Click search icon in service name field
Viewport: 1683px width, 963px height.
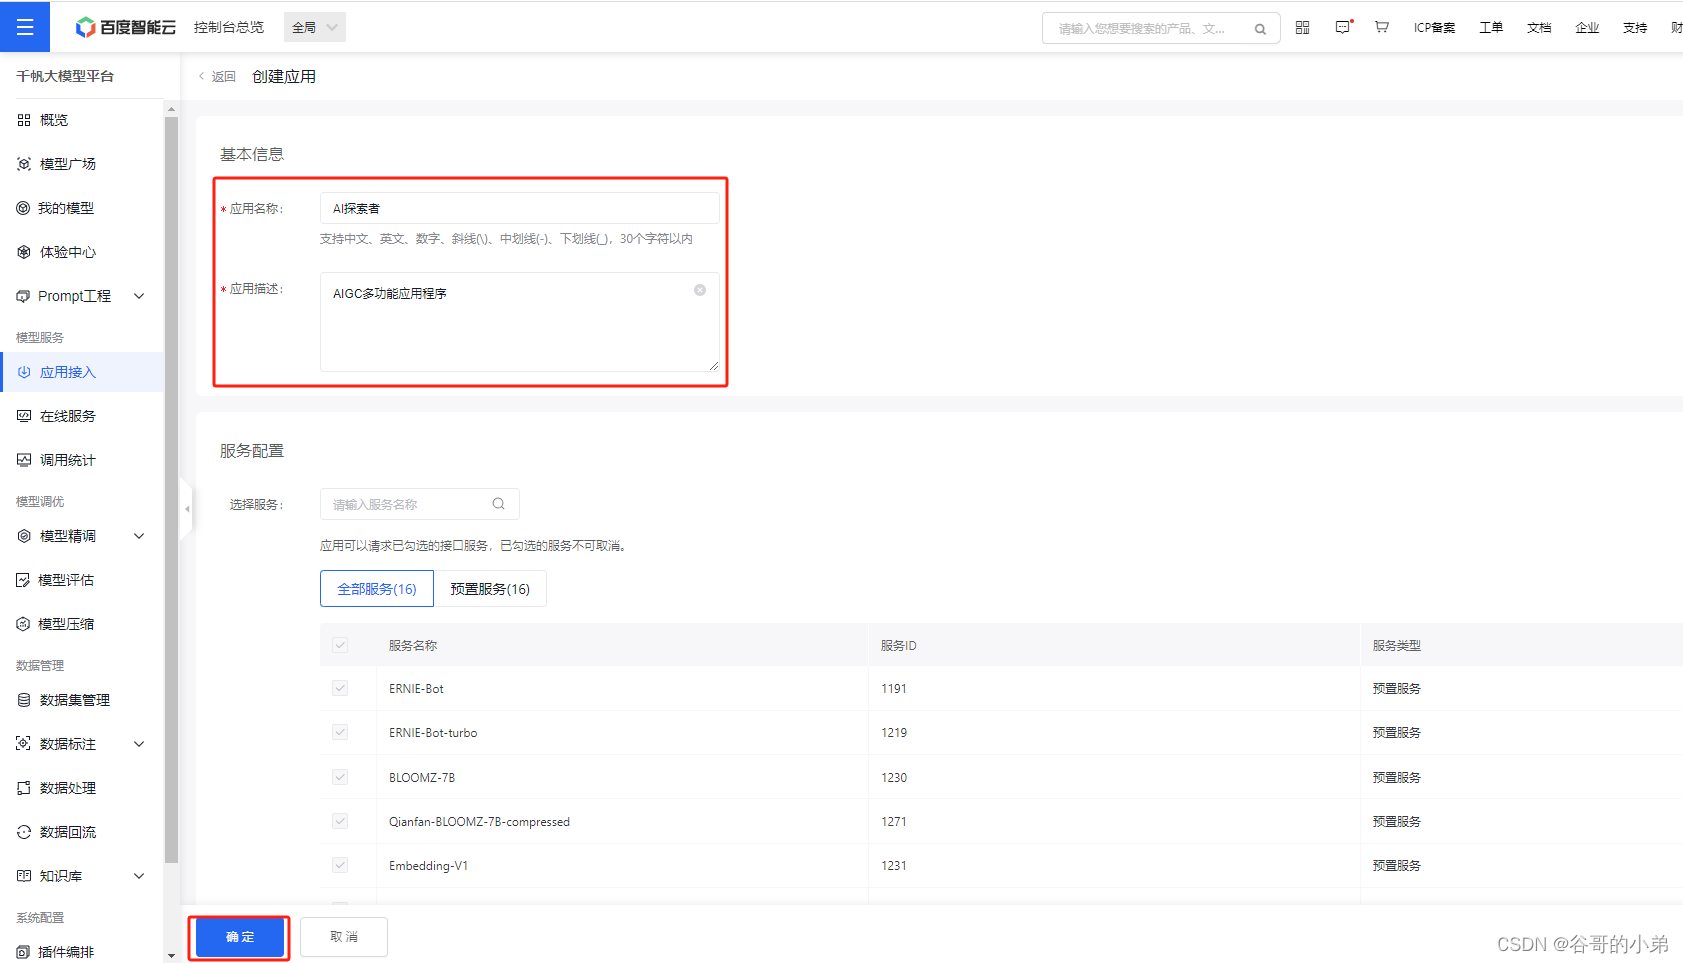[498, 504]
